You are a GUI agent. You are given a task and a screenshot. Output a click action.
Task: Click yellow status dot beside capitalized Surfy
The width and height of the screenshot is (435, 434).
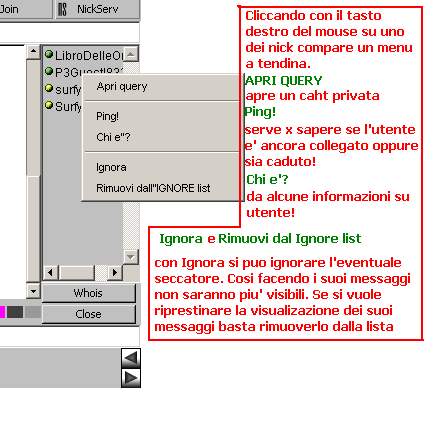[49, 105]
